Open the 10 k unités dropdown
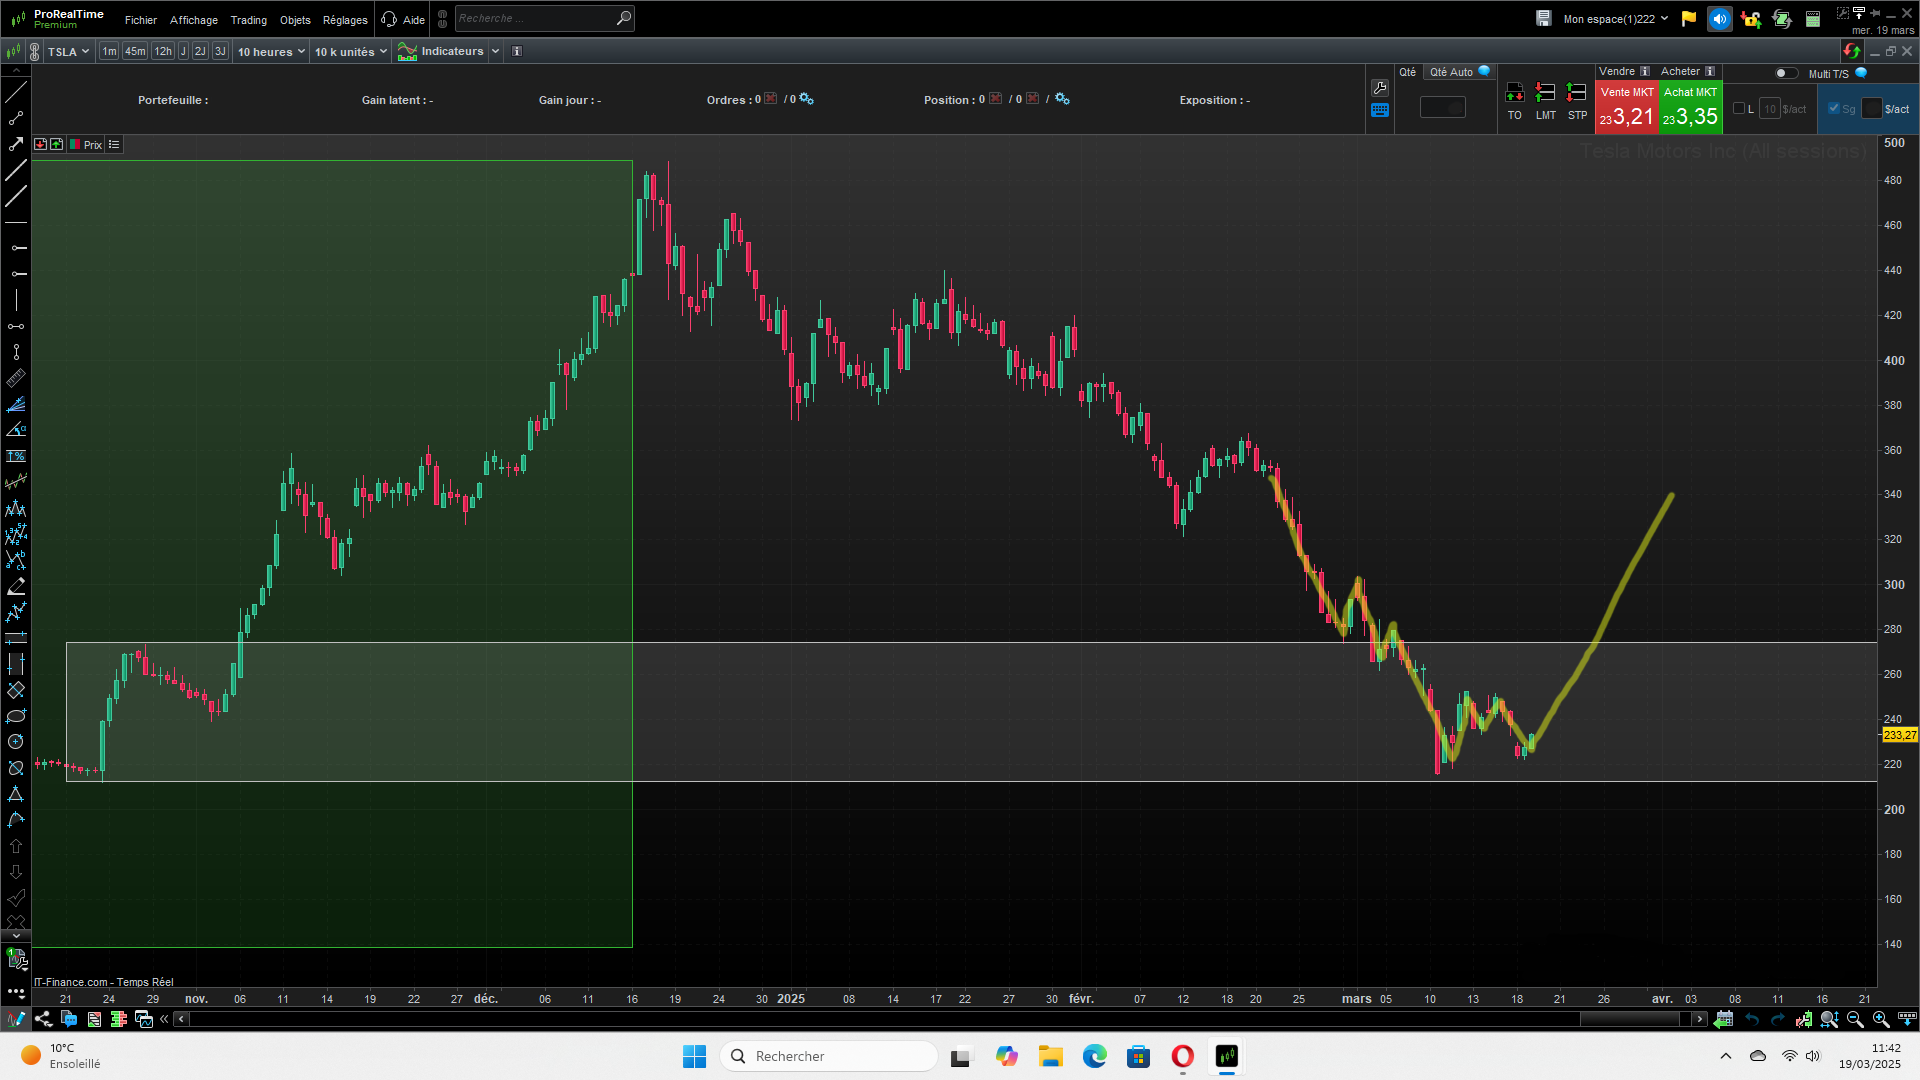 click(x=350, y=51)
